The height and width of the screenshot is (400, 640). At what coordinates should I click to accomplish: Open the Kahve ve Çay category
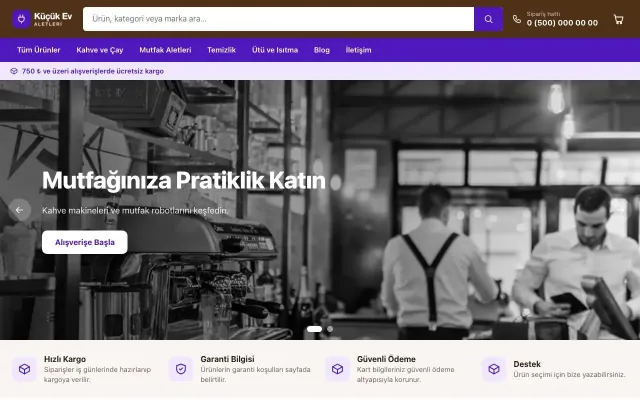click(x=100, y=50)
